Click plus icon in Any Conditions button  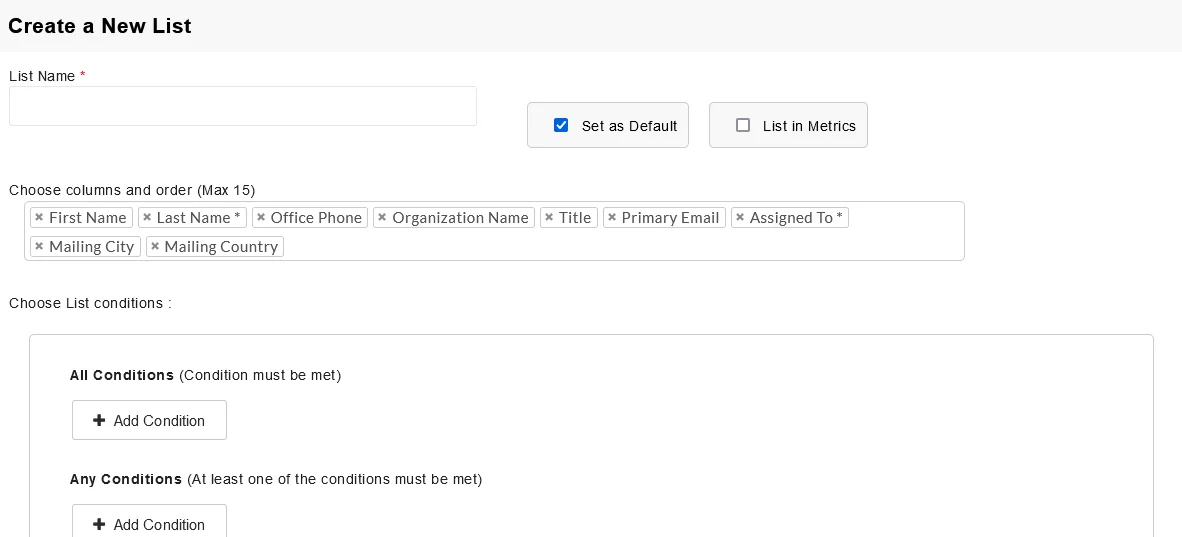(99, 524)
